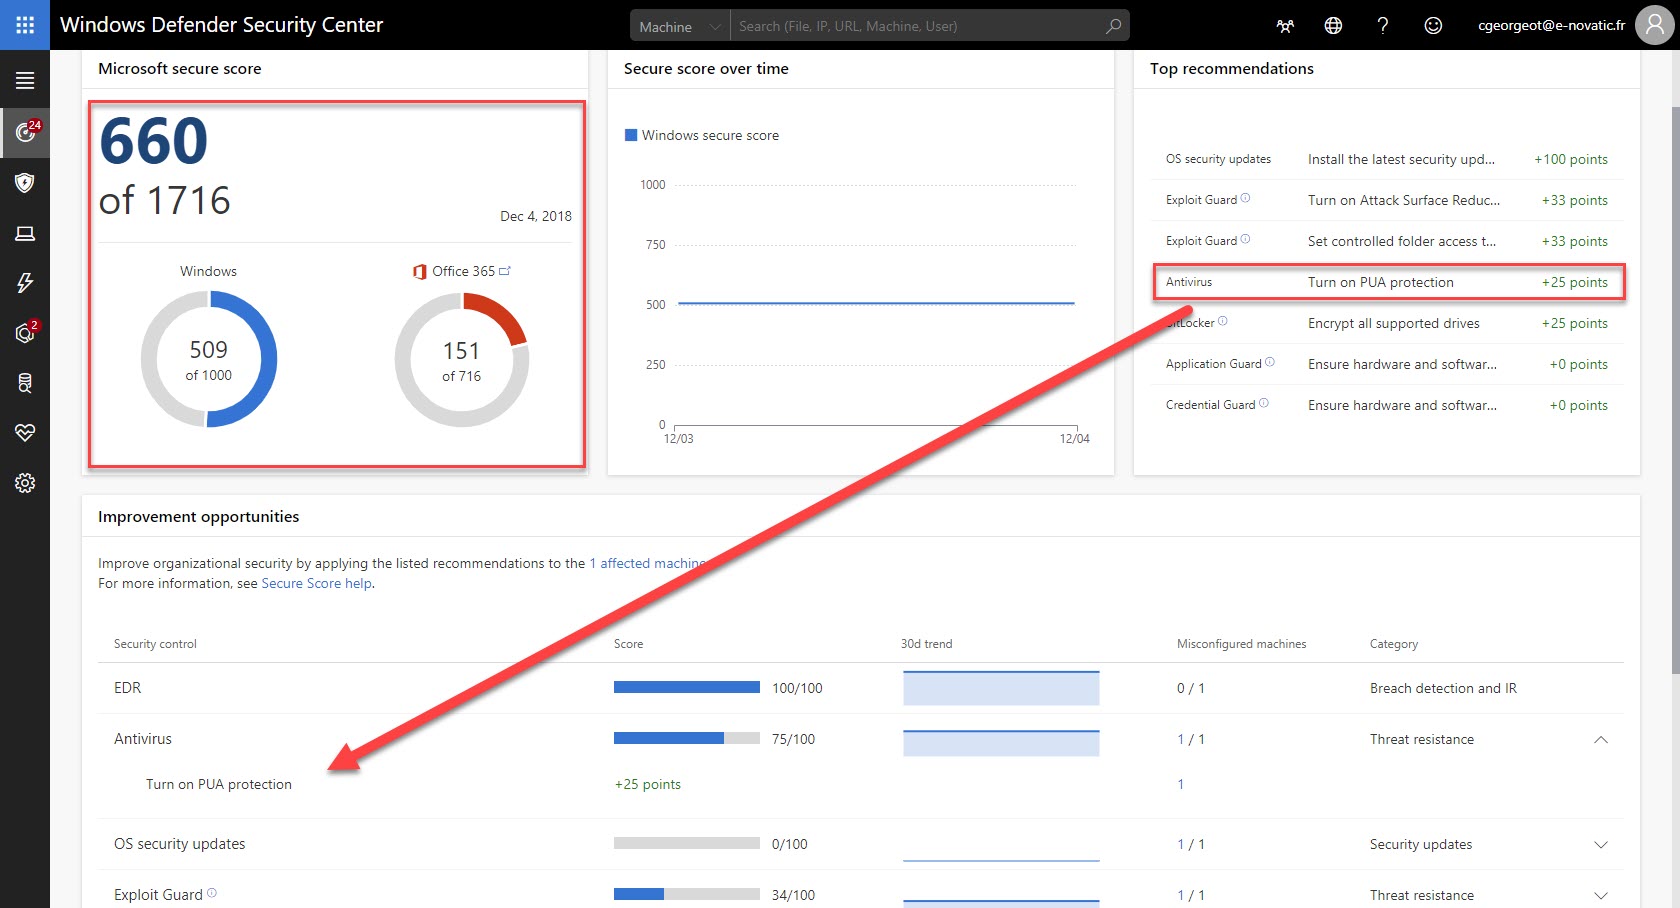Viewport: 1680px width, 908px height.
Task: Open OS security updates 1 / 1 machines link
Action: (x=1191, y=844)
